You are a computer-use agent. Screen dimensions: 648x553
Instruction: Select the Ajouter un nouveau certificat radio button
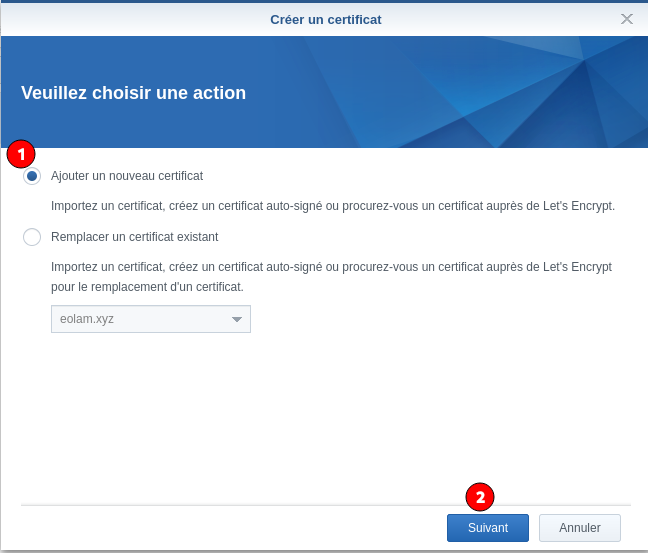click(32, 176)
